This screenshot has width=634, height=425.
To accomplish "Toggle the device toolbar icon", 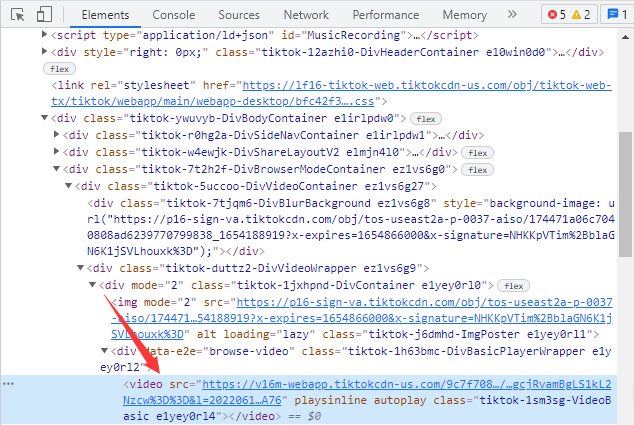I will pyautogui.click(x=44, y=15).
